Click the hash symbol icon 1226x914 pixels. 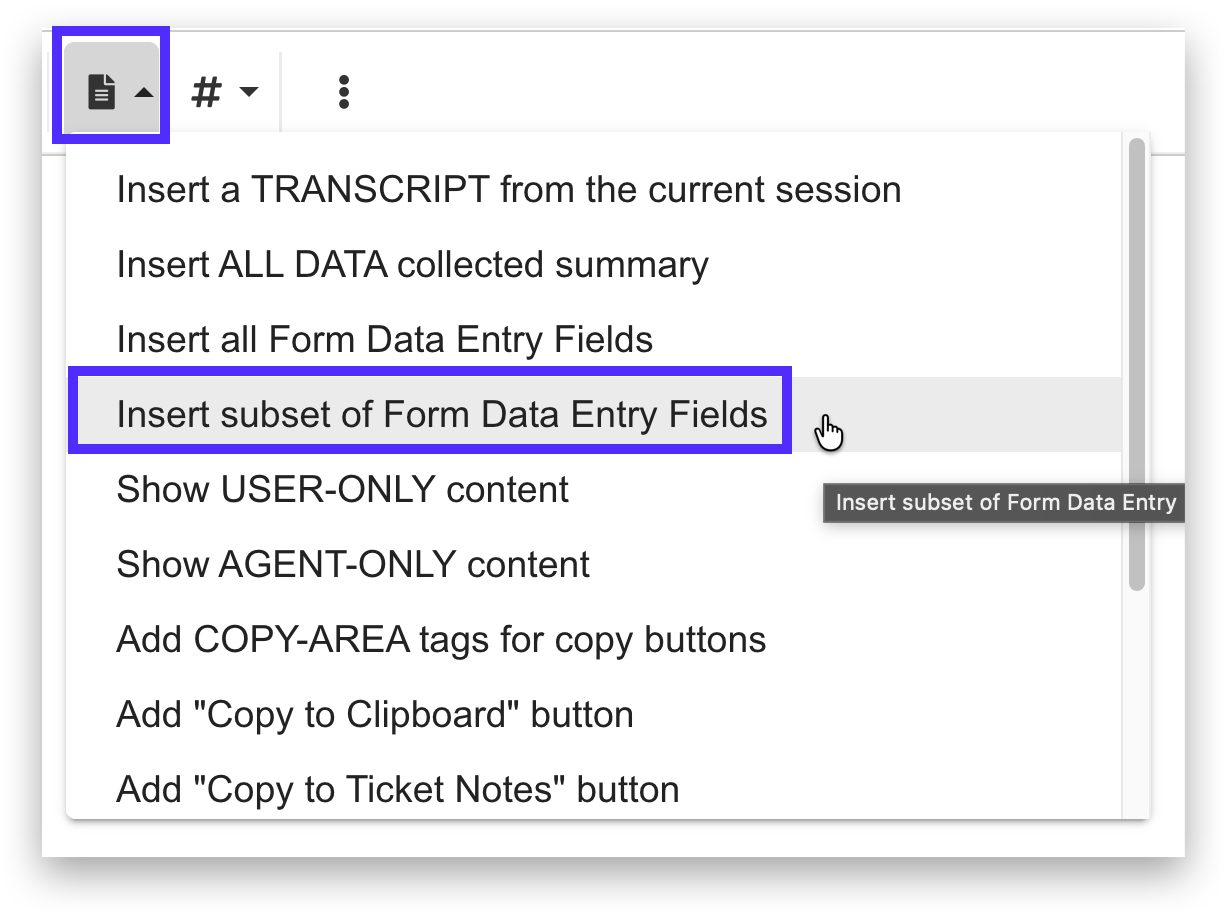point(206,92)
